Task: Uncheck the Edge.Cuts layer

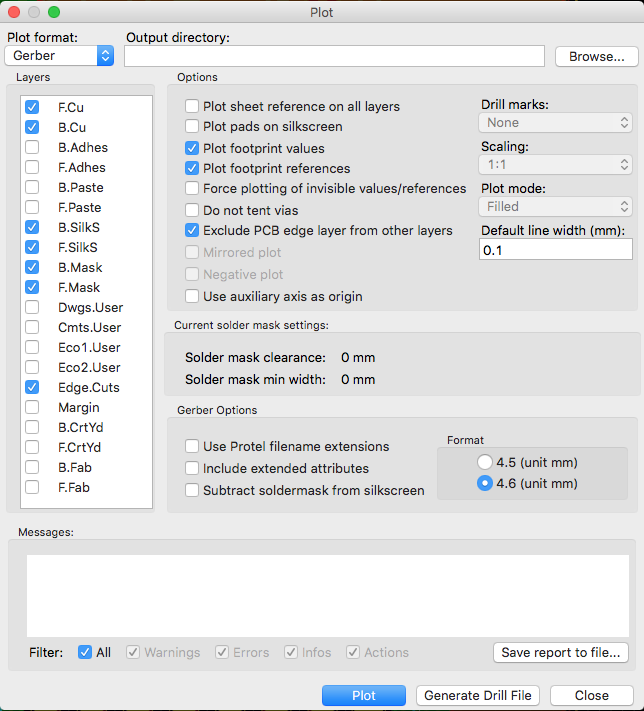Action: pos(32,387)
